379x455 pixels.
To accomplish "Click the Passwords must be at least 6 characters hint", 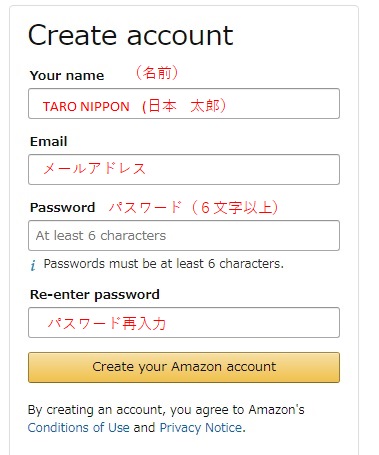I will [164, 264].
